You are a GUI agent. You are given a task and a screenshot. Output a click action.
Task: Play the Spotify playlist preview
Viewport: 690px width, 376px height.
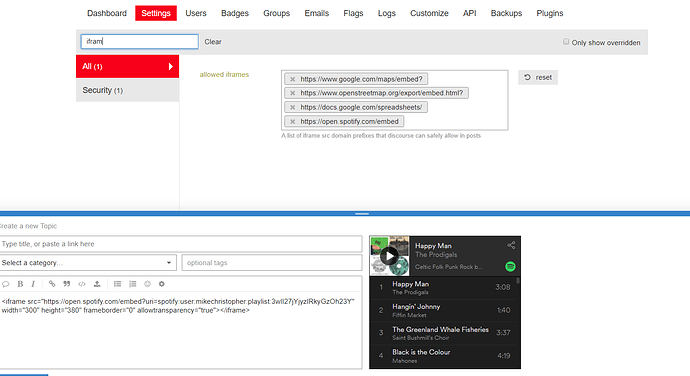389,256
